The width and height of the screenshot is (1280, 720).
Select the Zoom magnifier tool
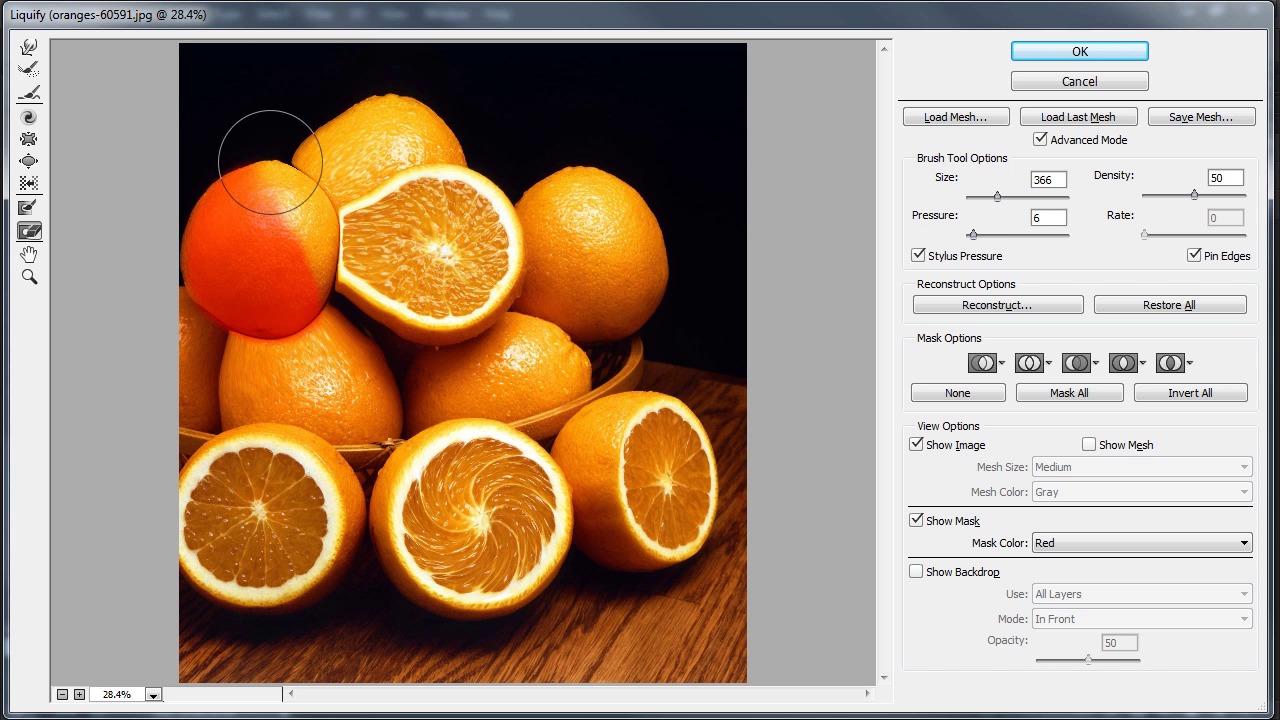click(x=29, y=278)
